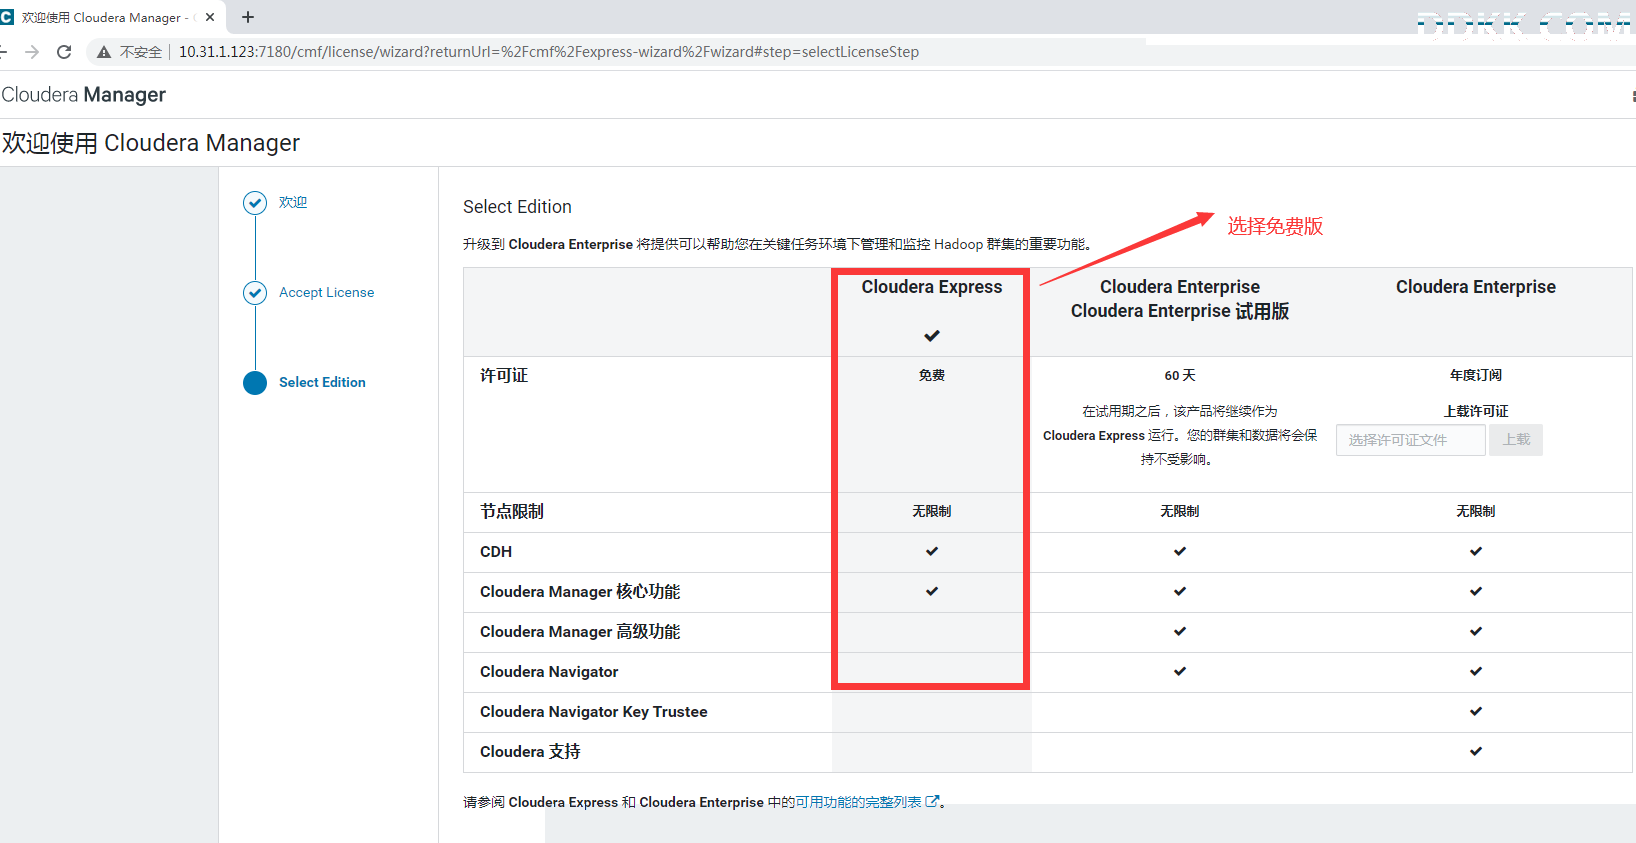Click the external link icon after 完整列表

pos(932,801)
